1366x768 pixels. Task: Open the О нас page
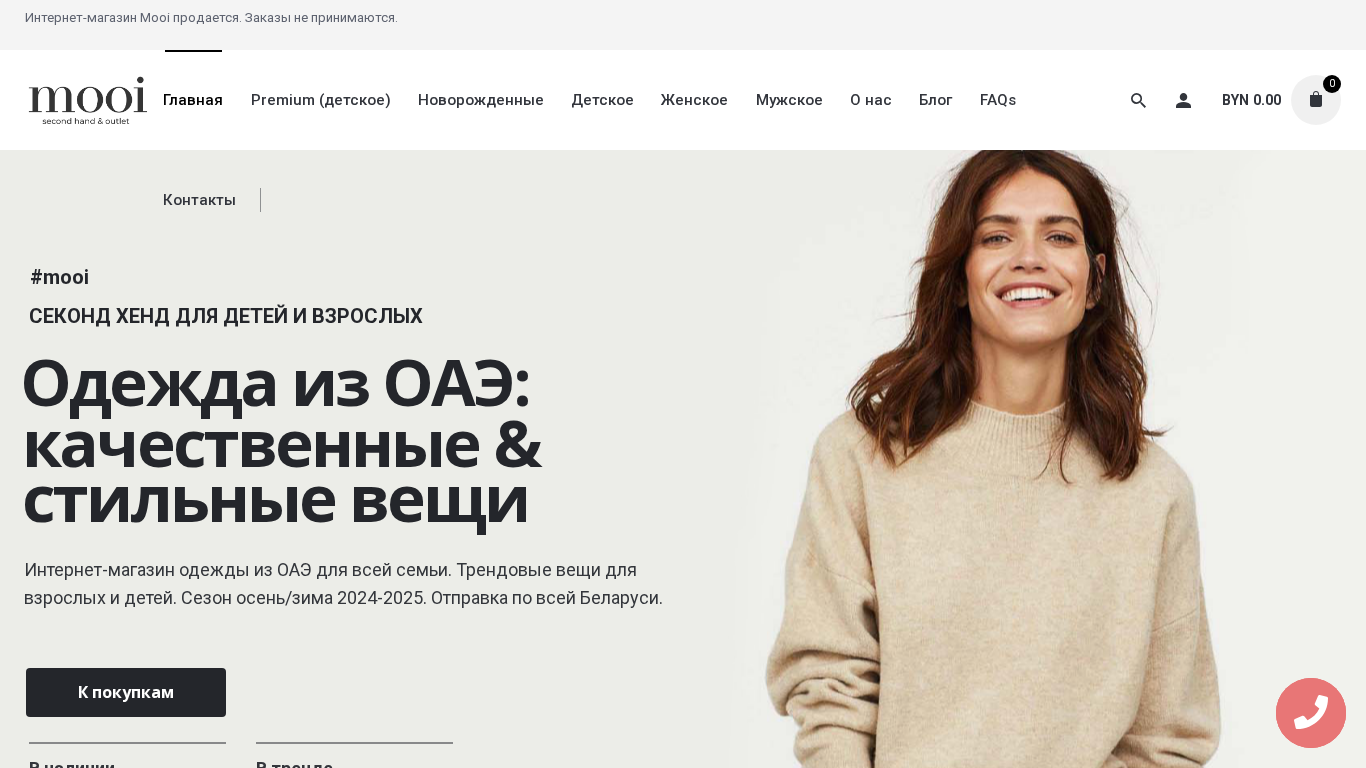871,100
